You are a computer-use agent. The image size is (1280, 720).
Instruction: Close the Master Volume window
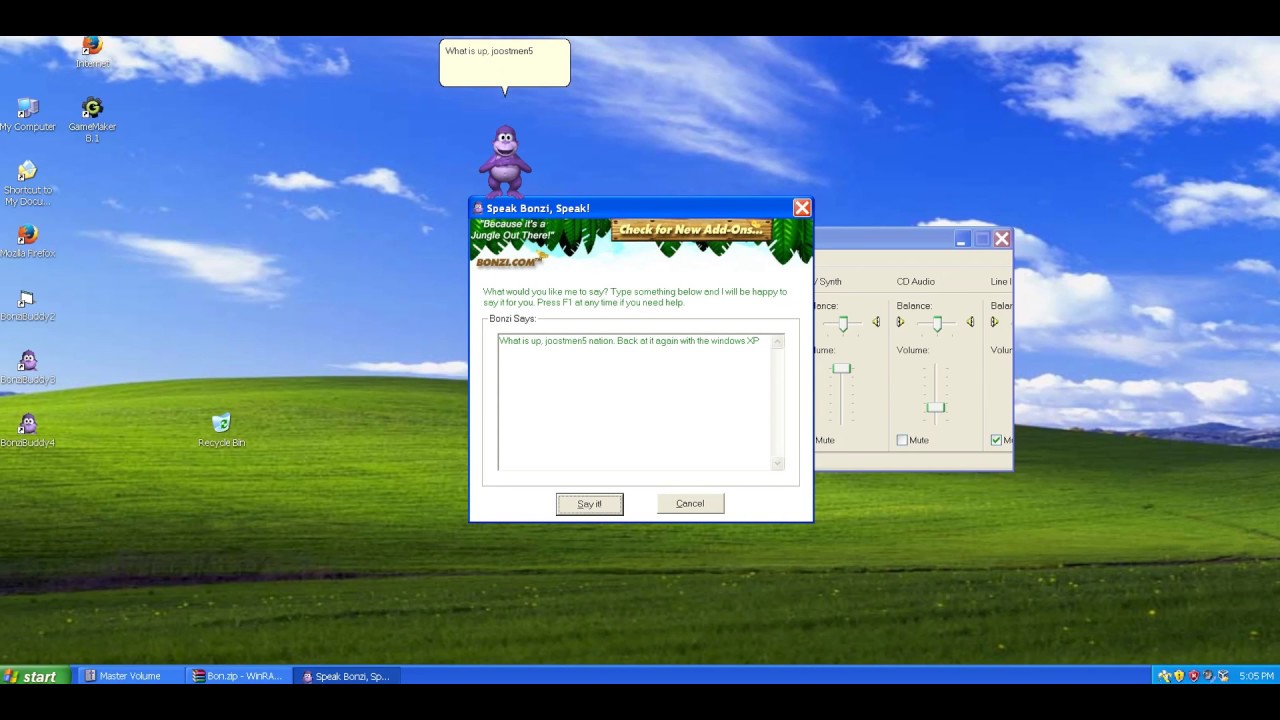tap(1002, 239)
